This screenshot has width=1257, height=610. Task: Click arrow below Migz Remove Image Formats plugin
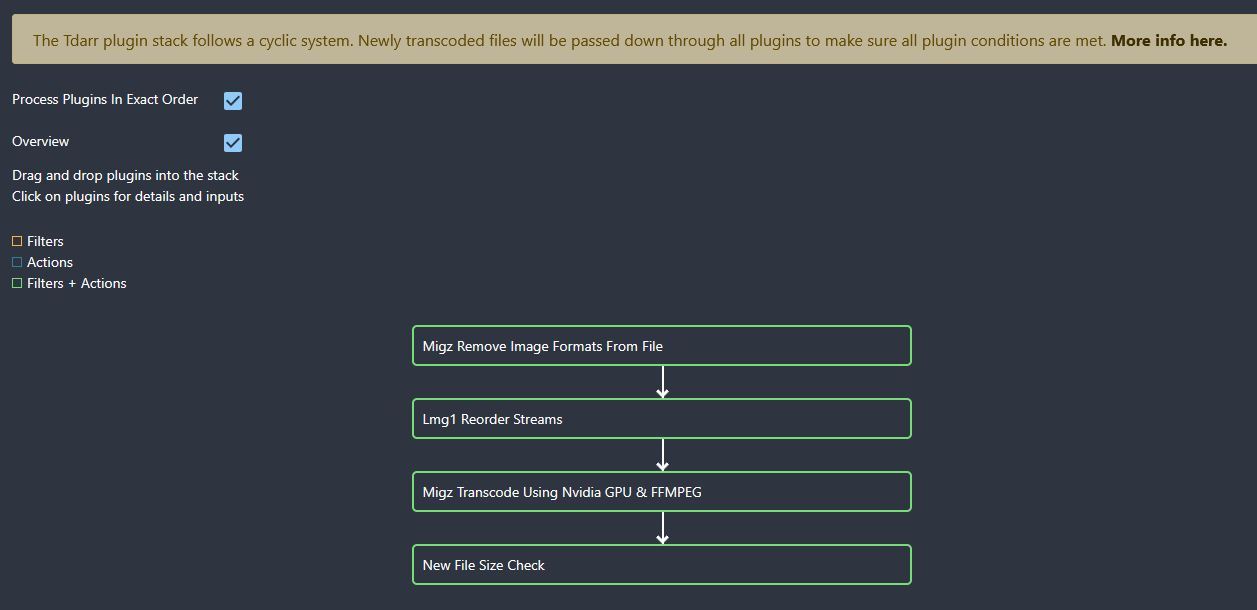(x=662, y=382)
